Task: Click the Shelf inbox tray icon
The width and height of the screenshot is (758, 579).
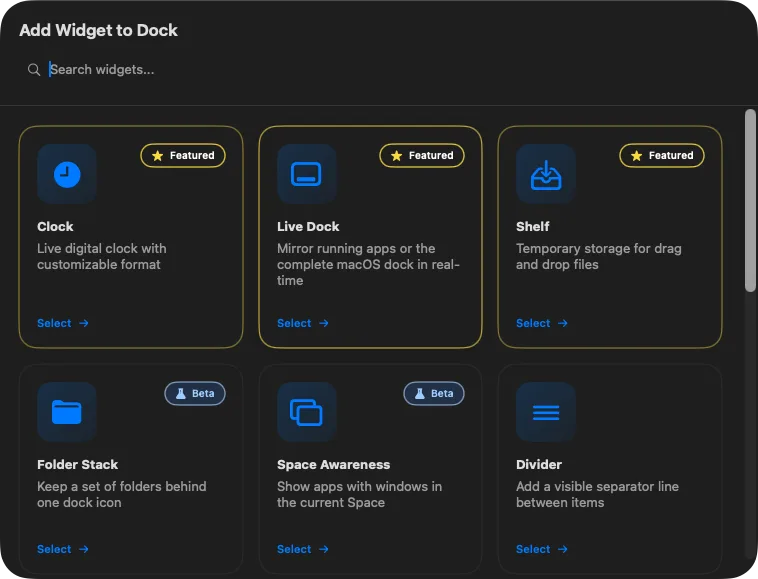Action: (546, 174)
